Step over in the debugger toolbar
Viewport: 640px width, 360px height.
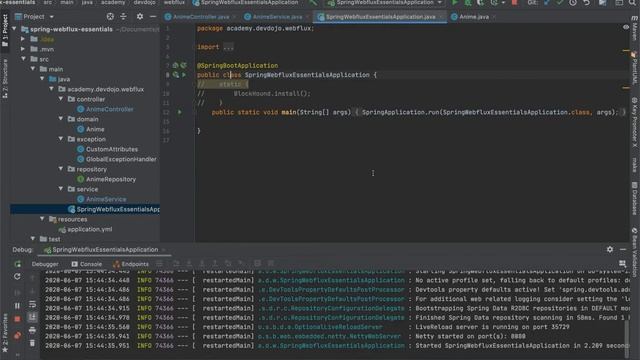tap(176, 264)
